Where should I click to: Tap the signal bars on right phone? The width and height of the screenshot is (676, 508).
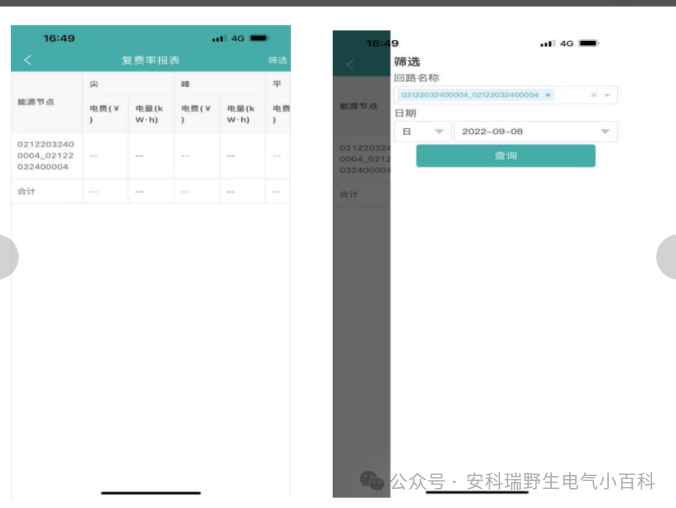coord(548,44)
